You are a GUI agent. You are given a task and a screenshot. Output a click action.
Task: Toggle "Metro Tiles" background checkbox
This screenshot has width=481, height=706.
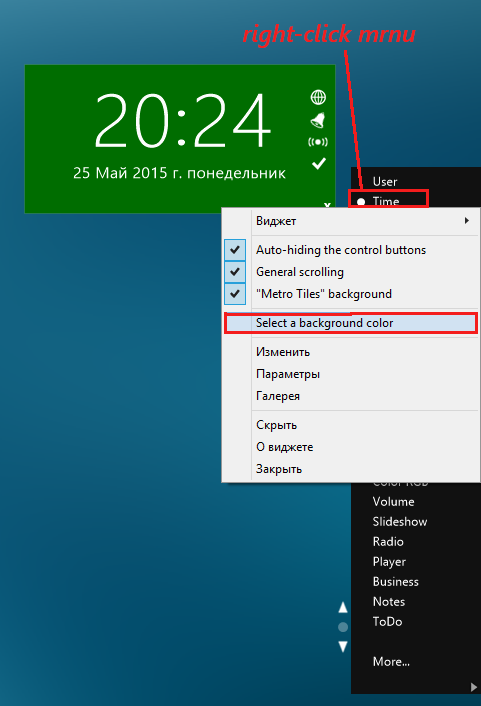[235, 294]
